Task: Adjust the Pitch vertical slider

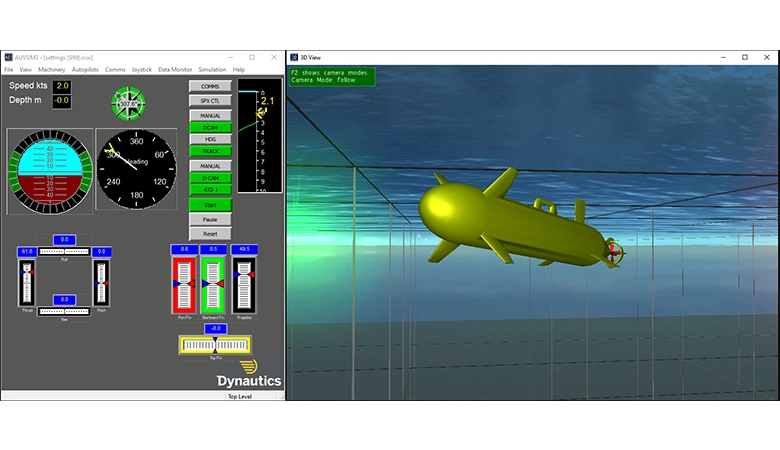Action: click(x=101, y=282)
